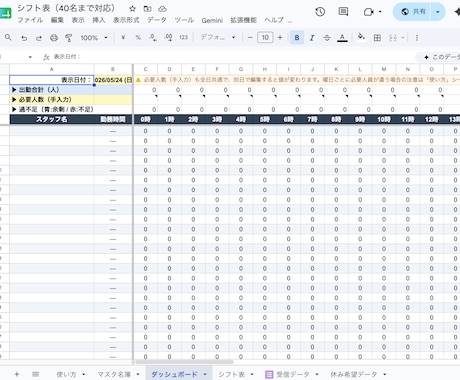
Task: Star the シフト表 document
Action: point(132,9)
